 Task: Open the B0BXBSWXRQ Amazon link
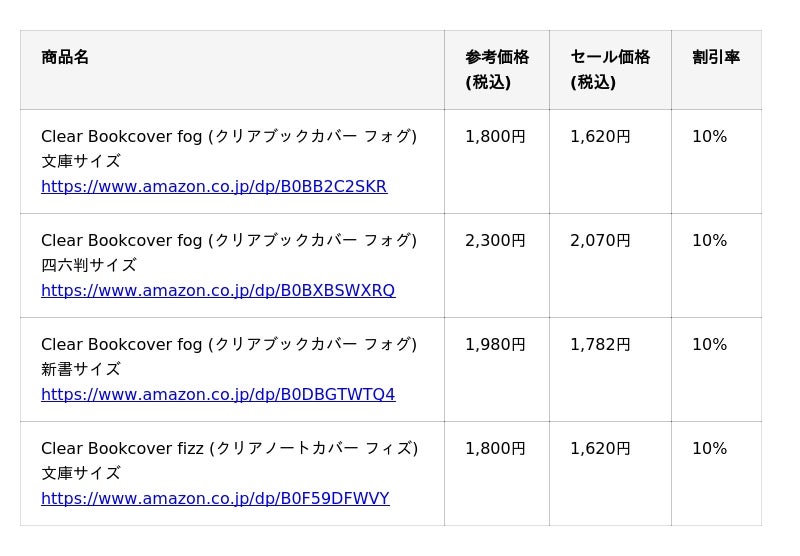(x=217, y=291)
